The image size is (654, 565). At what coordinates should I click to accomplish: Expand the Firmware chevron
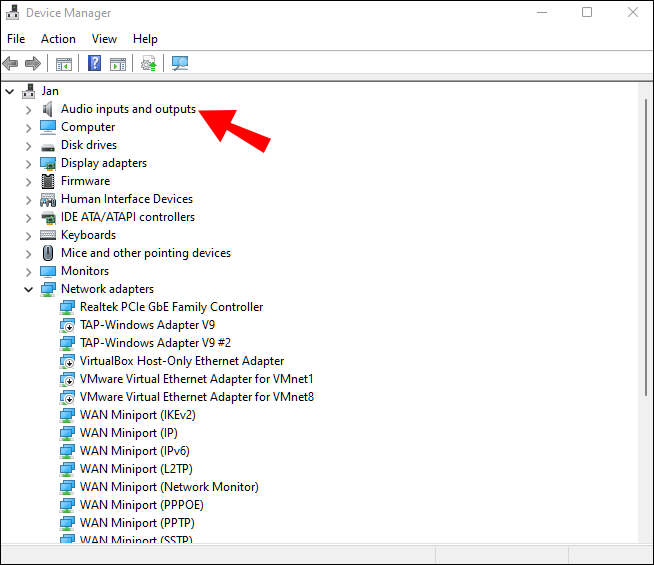click(x=28, y=182)
